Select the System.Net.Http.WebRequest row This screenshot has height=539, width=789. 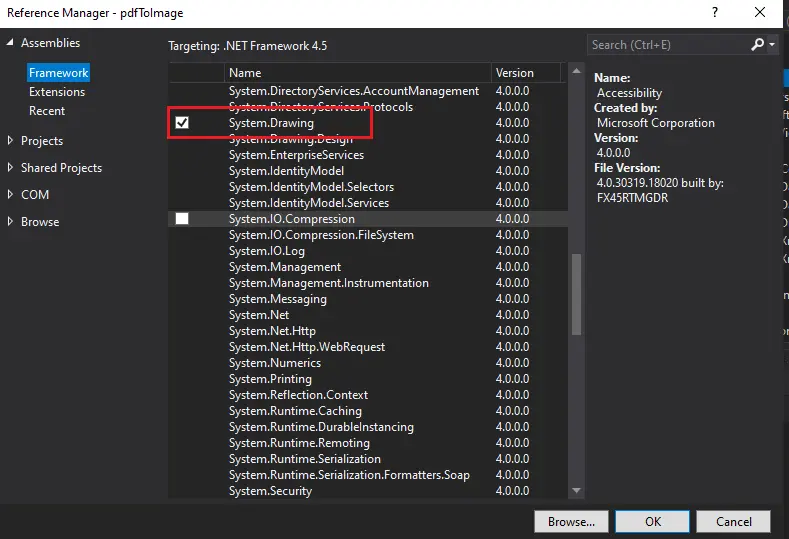pyautogui.click(x=368, y=347)
